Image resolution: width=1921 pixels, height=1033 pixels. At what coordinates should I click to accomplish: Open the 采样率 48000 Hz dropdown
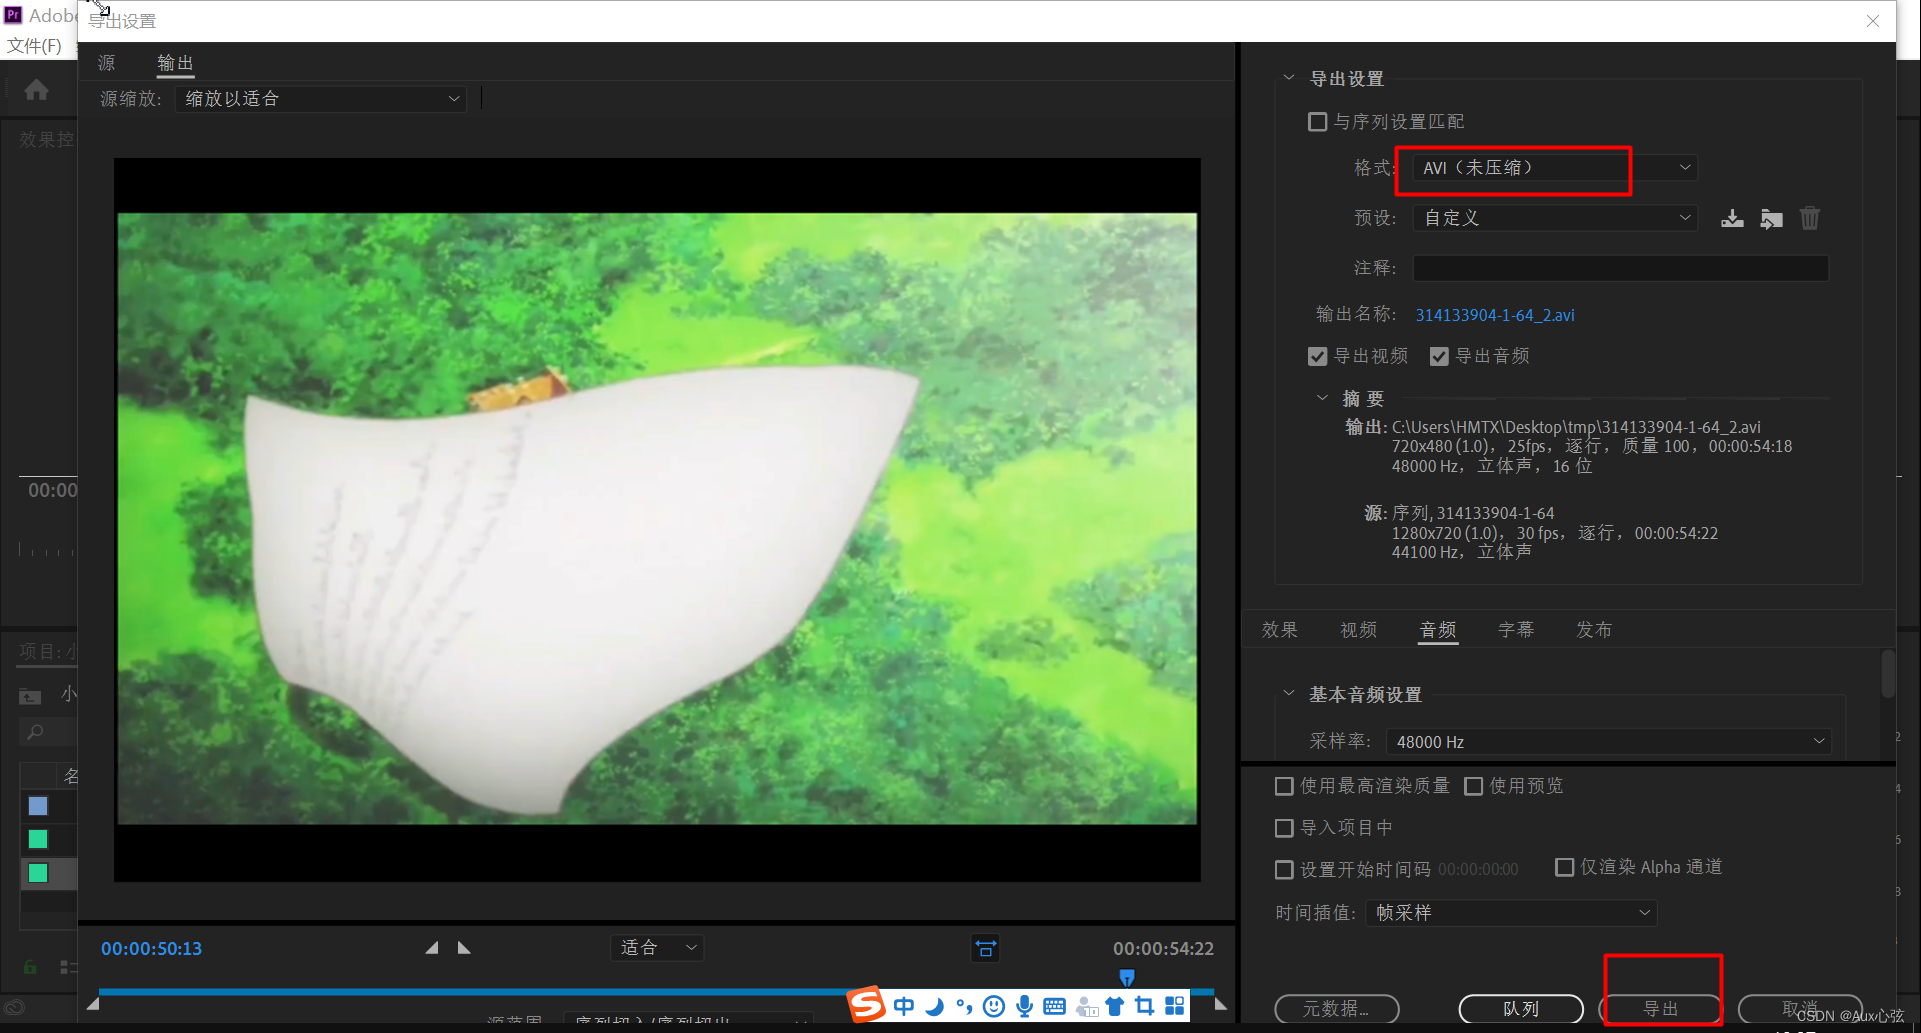pyautogui.click(x=1609, y=742)
